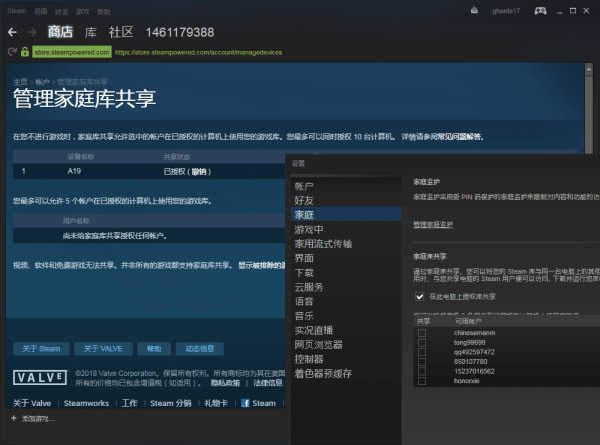This screenshot has width=600, height=445.
Task: Open the 视图 menu
Action: tap(41, 11)
